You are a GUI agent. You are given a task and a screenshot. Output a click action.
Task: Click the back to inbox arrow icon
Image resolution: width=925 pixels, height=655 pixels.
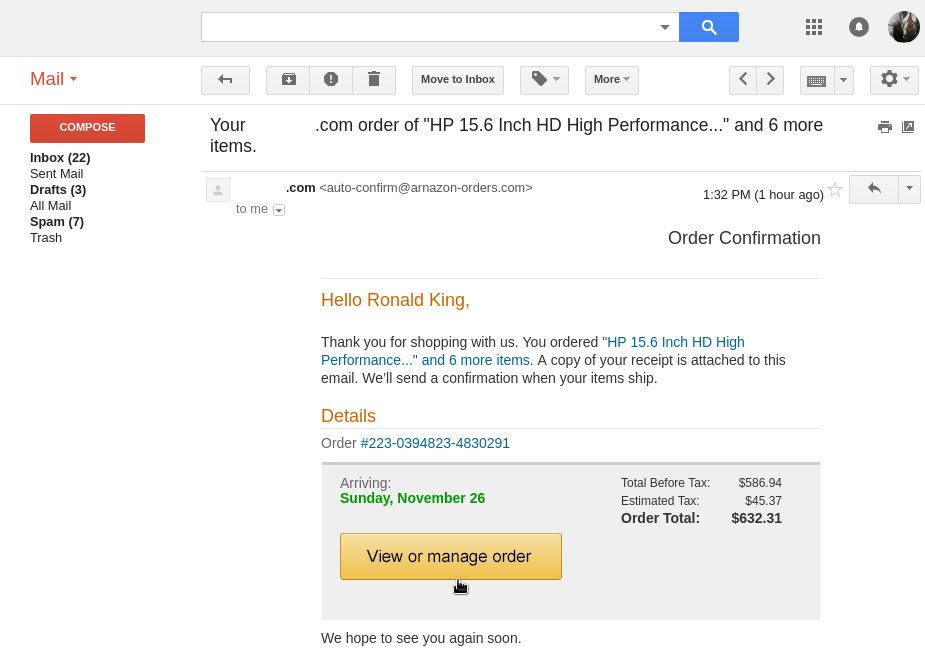click(225, 80)
